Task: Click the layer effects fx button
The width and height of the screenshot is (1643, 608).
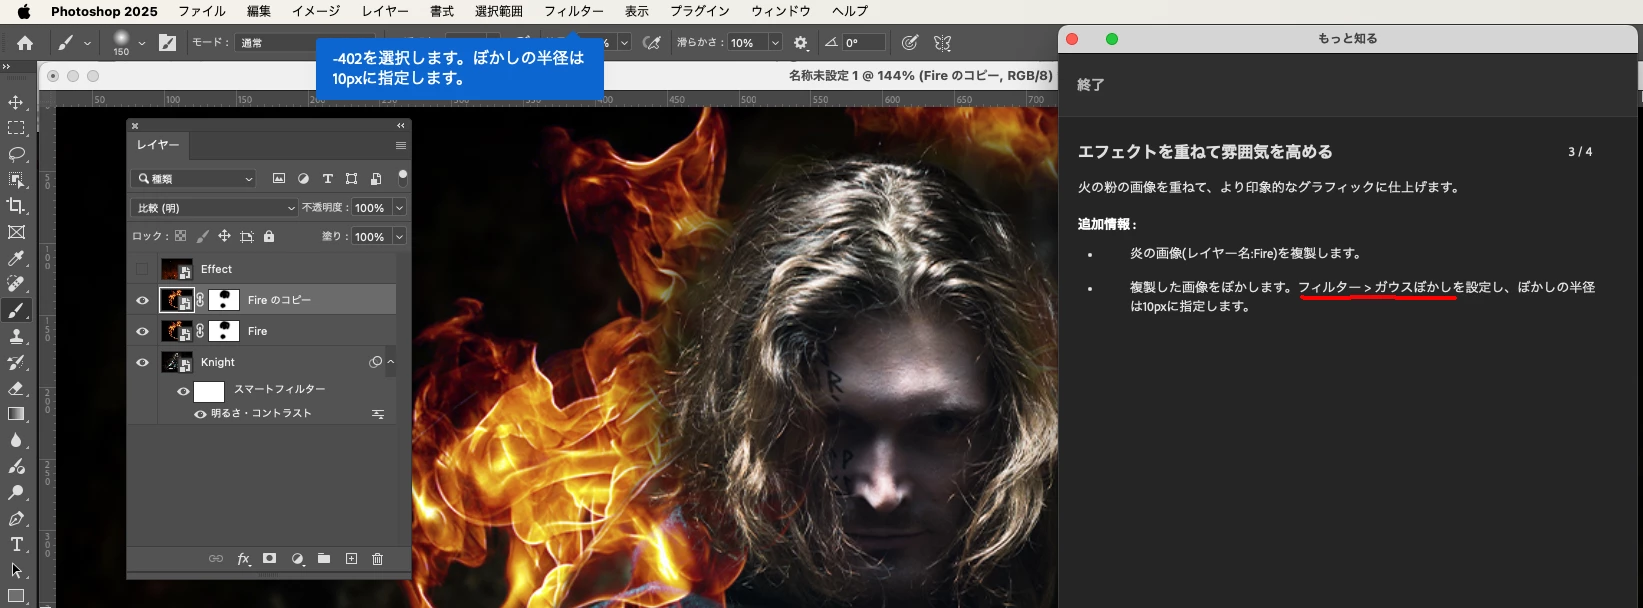Action: [243, 559]
